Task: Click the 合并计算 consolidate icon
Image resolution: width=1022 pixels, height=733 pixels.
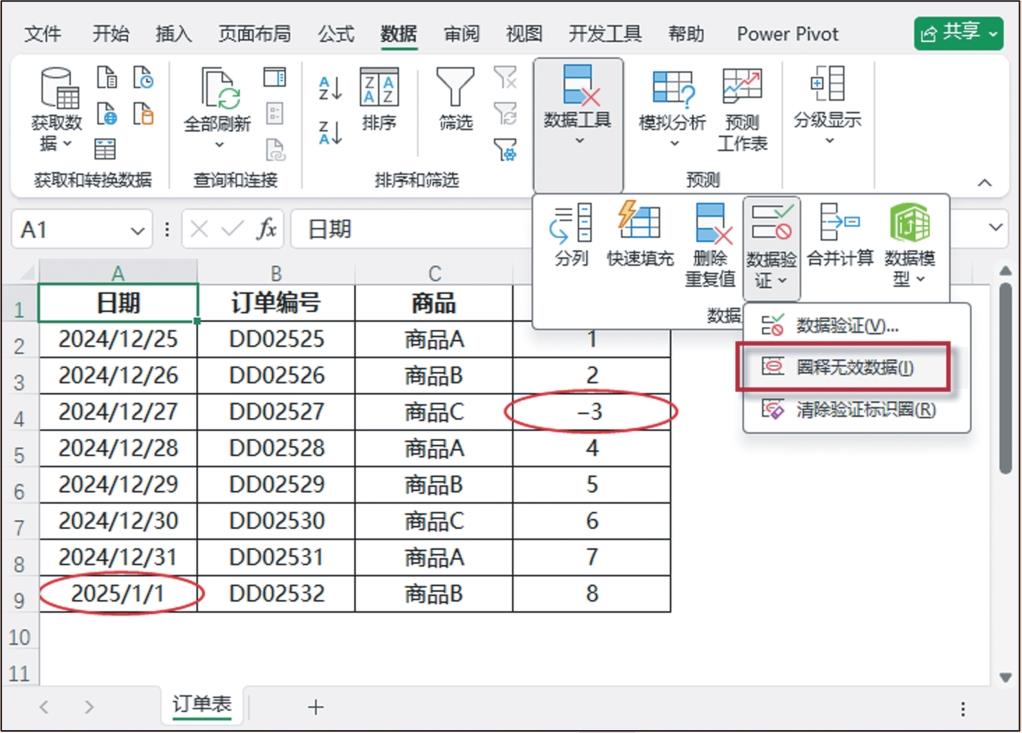Action: [840, 222]
